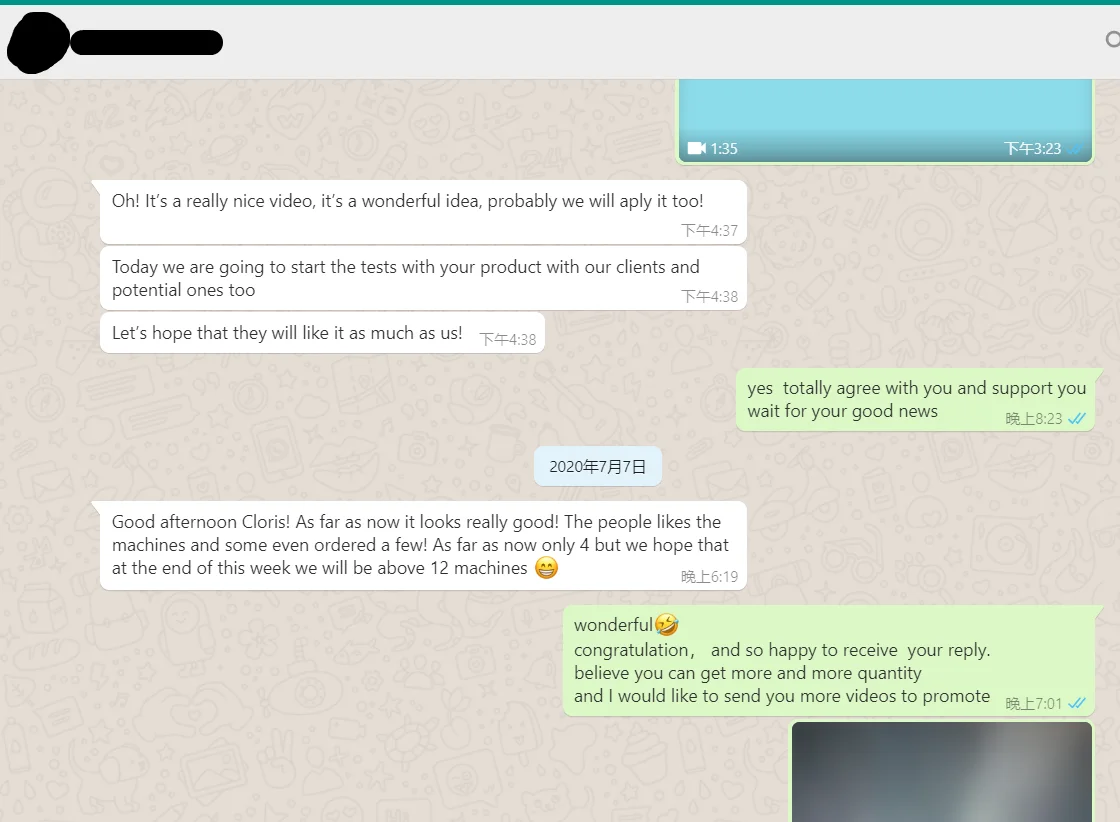Select the 'Oh! It's a really nice video' message
This screenshot has height=822, width=1120.
tap(424, 212)
